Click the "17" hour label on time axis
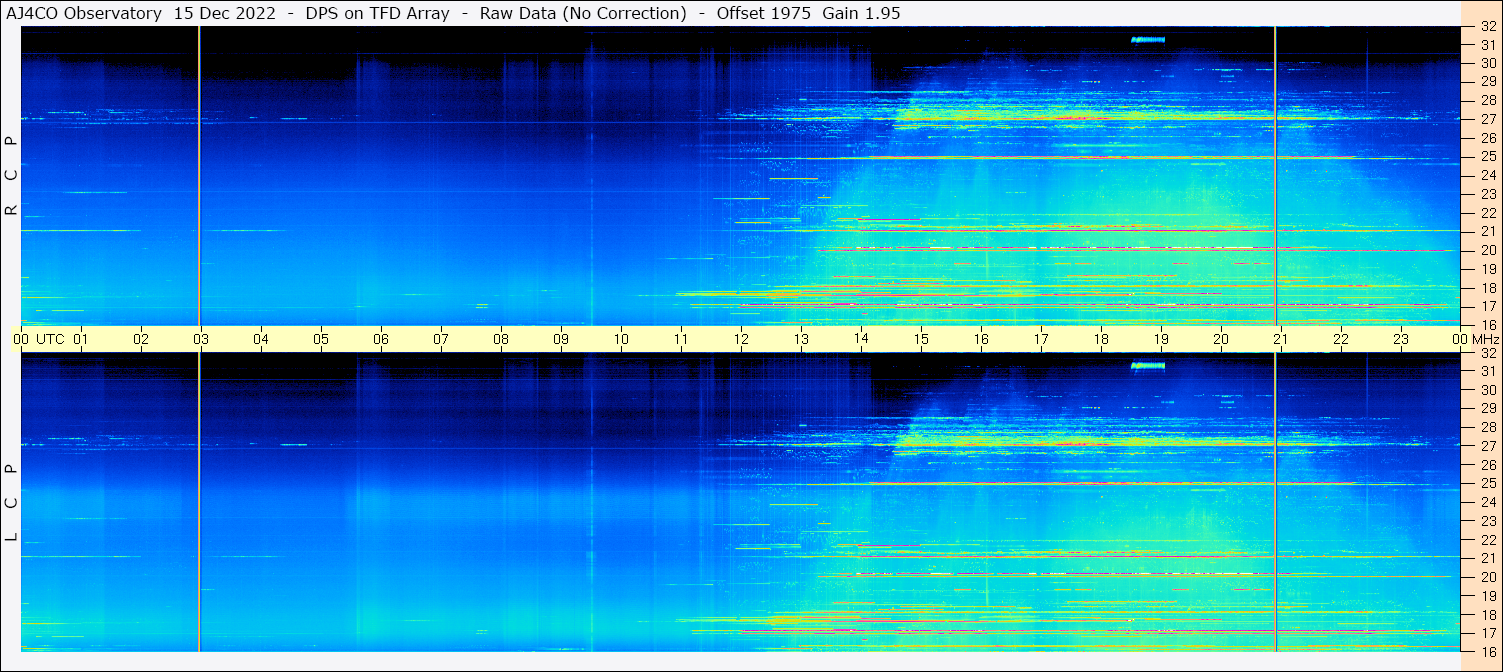 point(1041,339)
